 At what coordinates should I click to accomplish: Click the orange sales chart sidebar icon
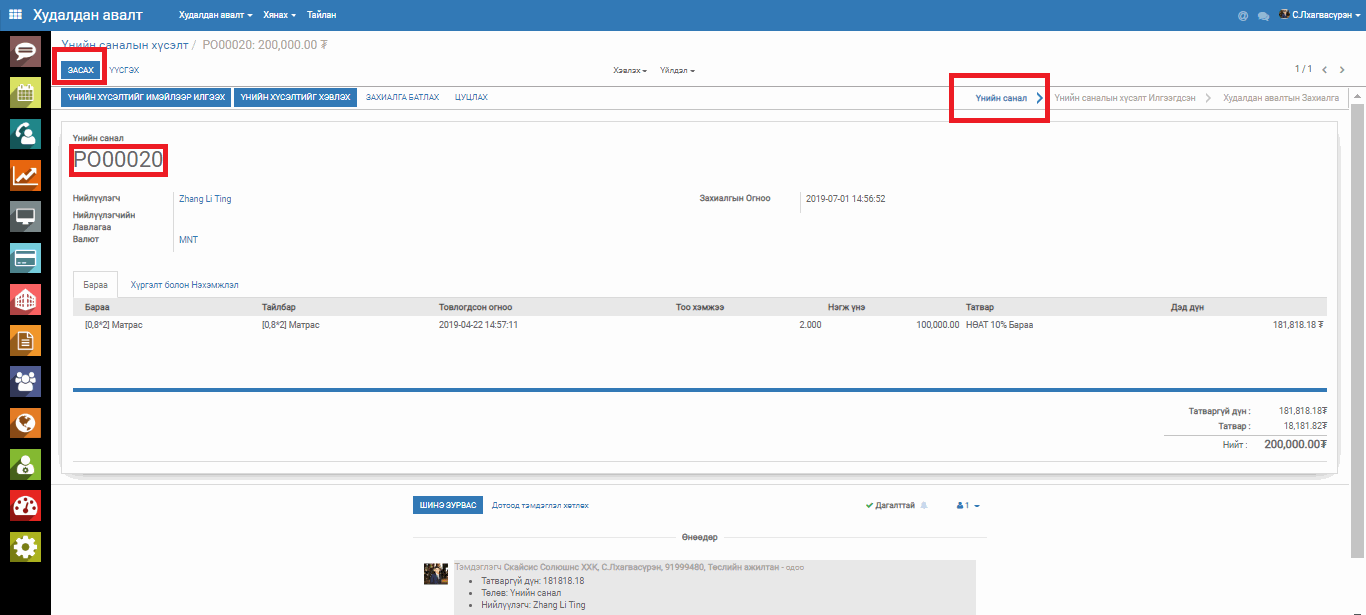point(25,175)
